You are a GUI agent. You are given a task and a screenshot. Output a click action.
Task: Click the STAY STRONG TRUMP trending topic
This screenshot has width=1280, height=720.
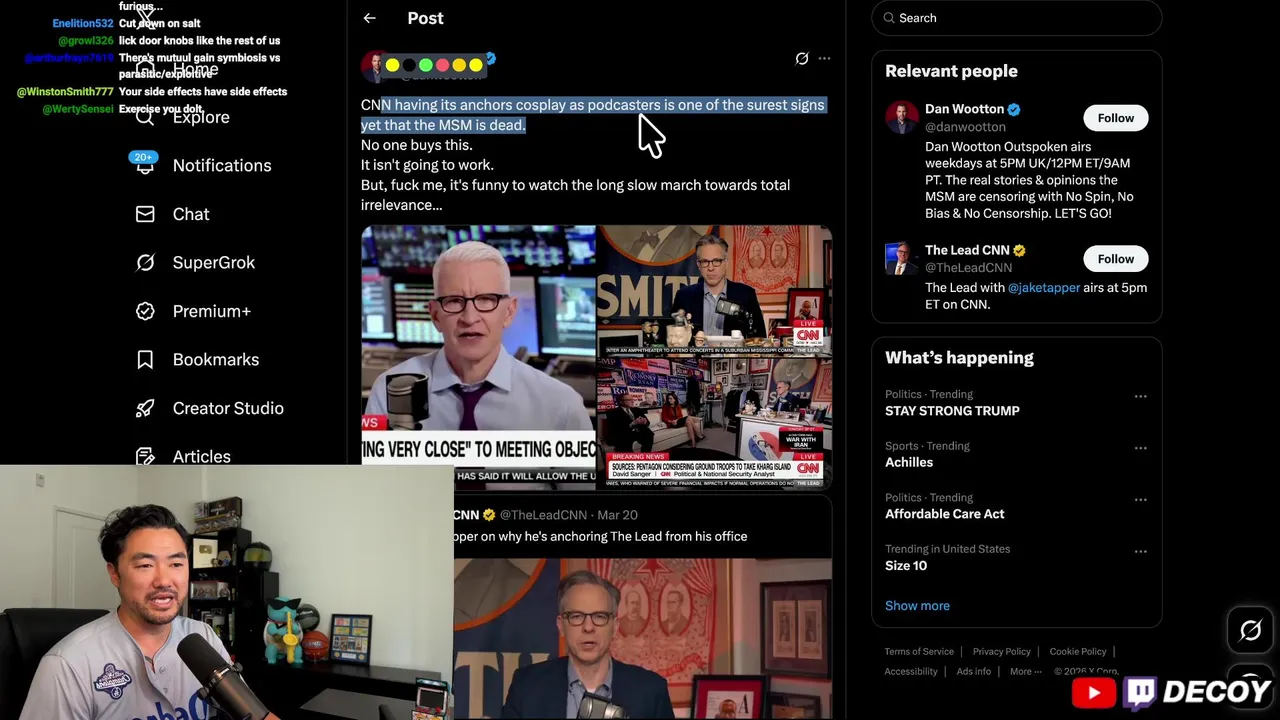click(952, 411)
